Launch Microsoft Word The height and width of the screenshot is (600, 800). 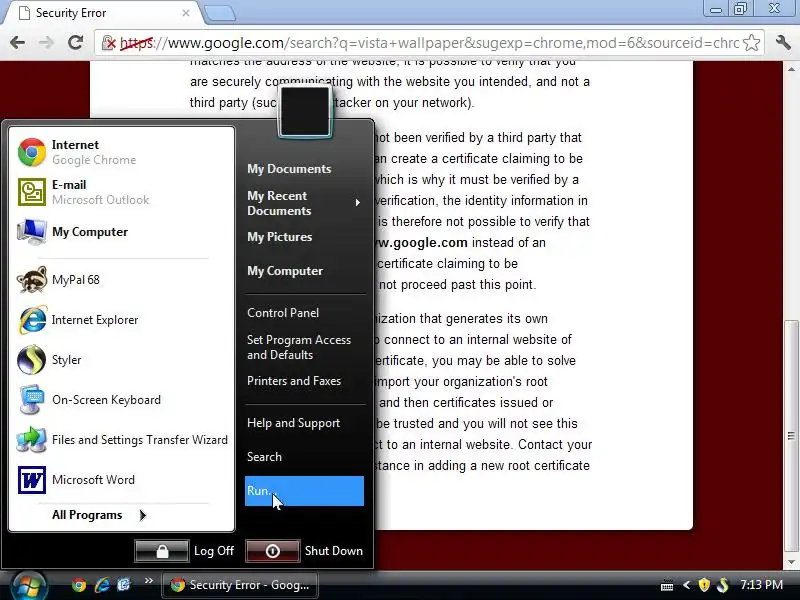[121, 480]
